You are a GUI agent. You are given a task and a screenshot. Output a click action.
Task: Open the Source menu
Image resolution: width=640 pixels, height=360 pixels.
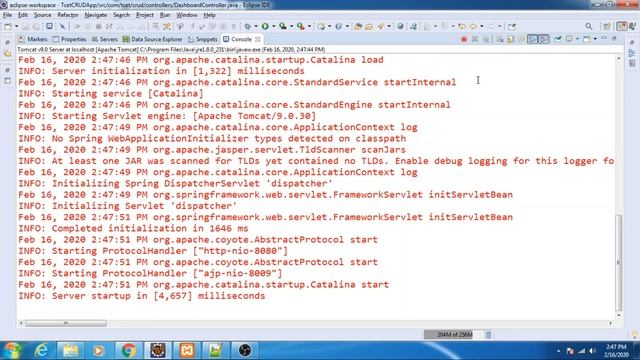pos(42,15)
